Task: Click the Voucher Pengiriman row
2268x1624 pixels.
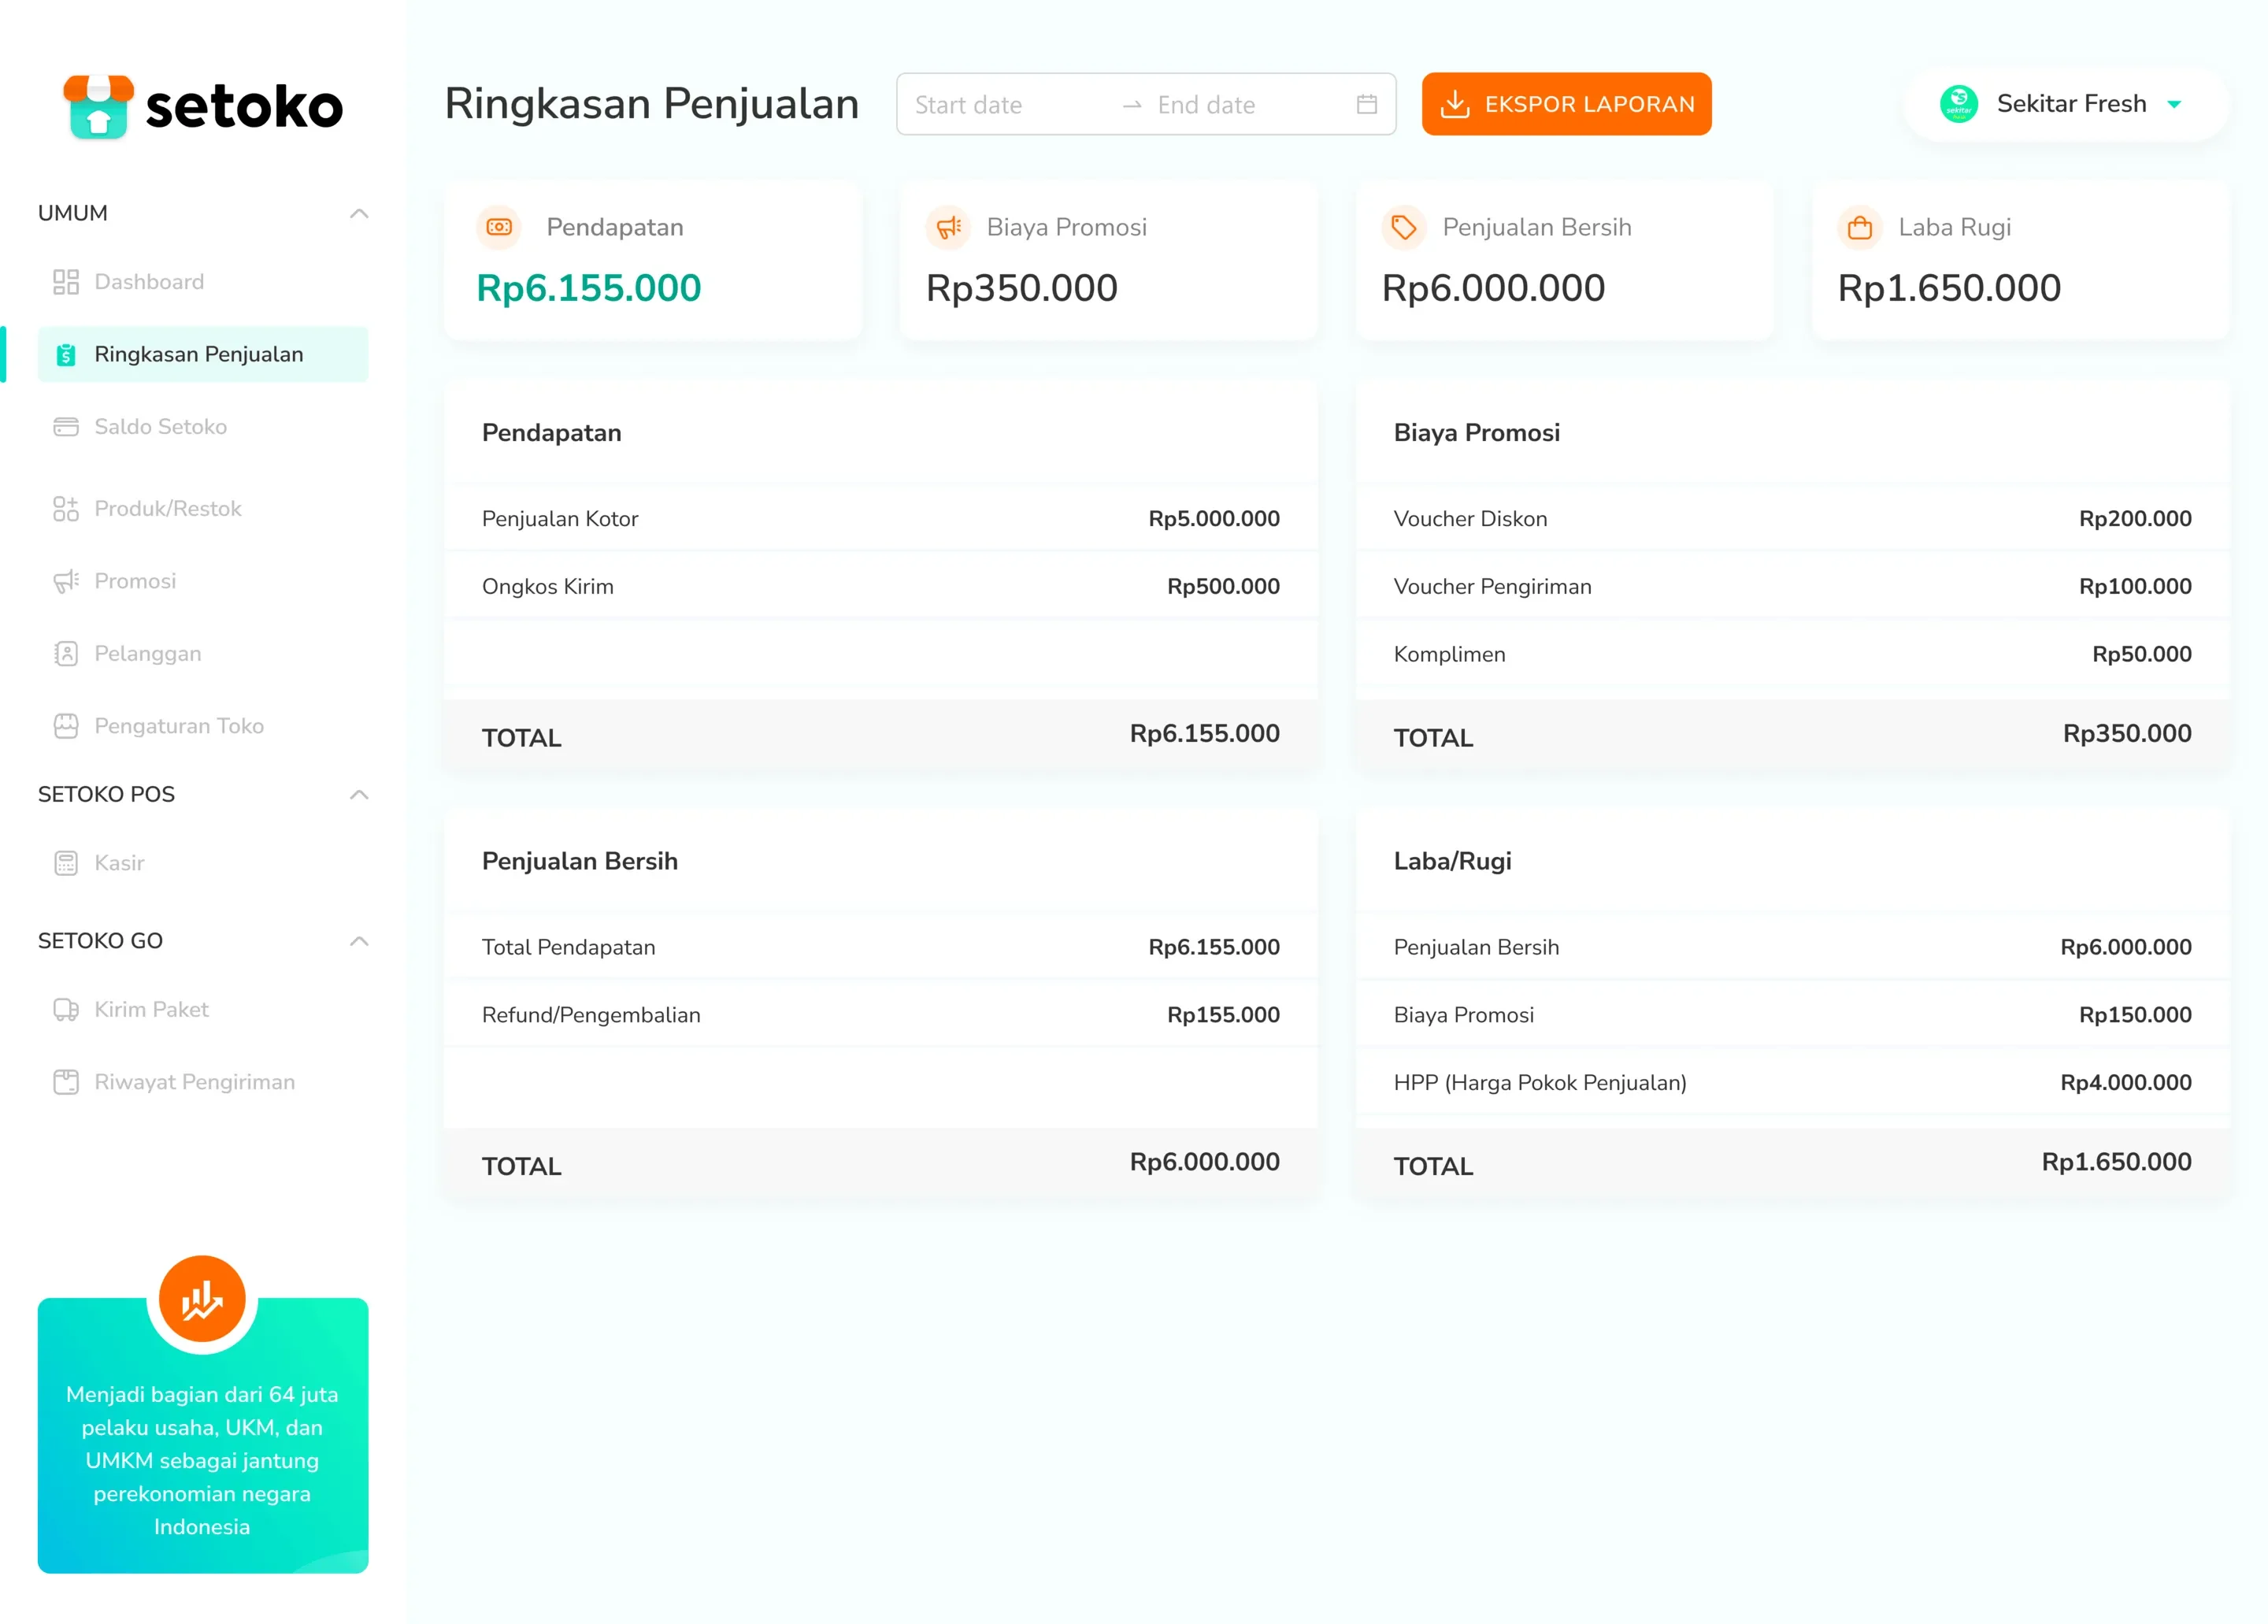Action: click(1792, 586)
